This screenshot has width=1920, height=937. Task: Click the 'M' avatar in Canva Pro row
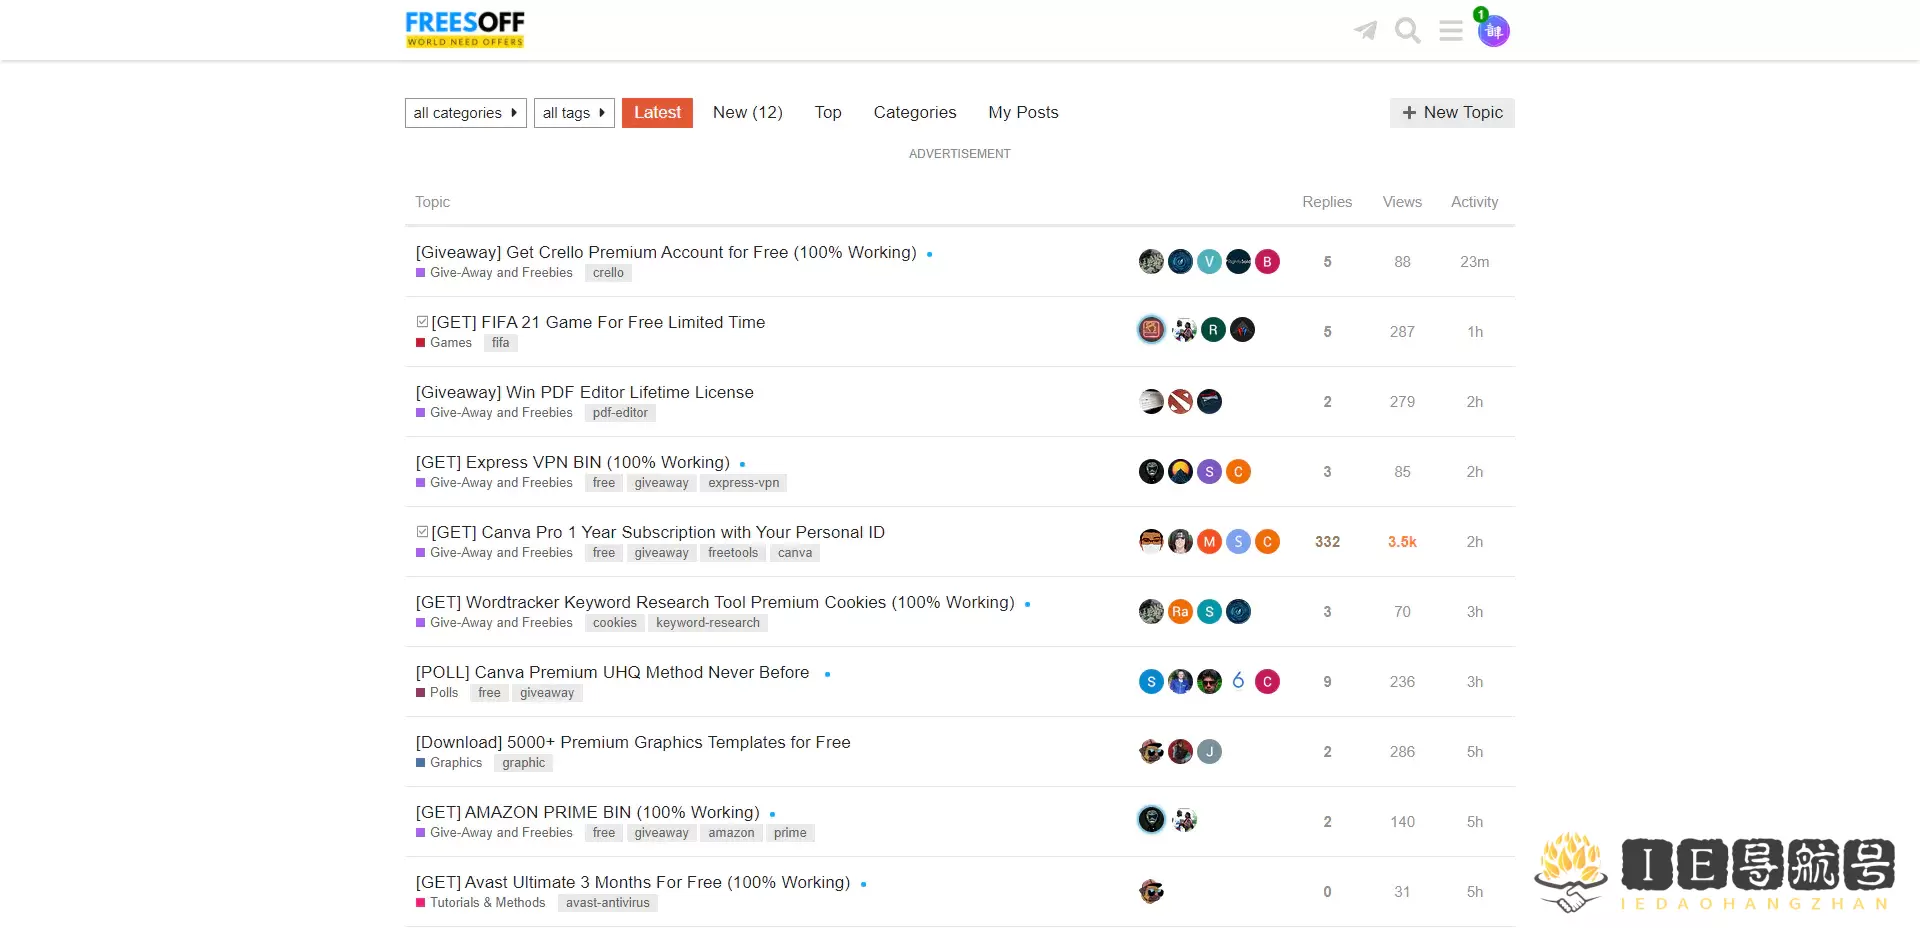click(x=1209, y=542)
